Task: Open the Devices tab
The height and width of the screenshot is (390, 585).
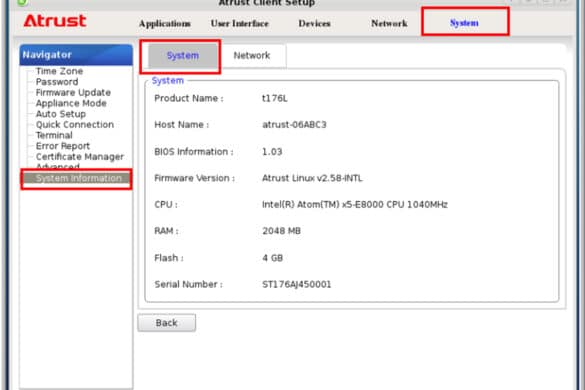Action: [x=314, y=23]
